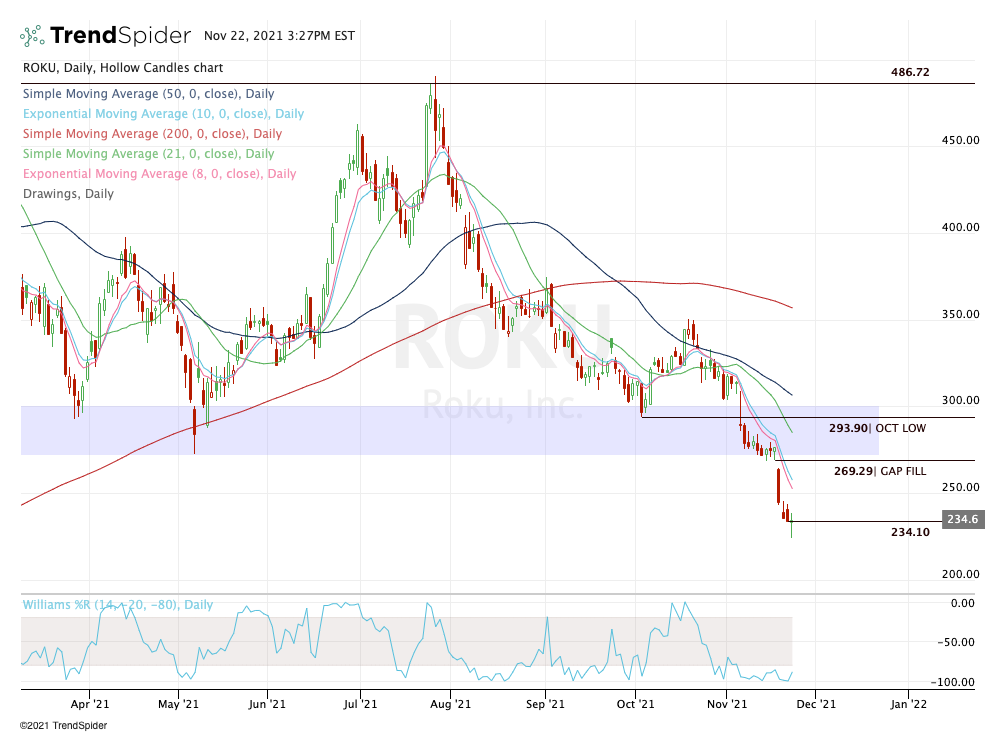Screen dimensions: 1005x735
Task: Select the Simple Moving Average (200) legend entry
Action: pos(153,134)
